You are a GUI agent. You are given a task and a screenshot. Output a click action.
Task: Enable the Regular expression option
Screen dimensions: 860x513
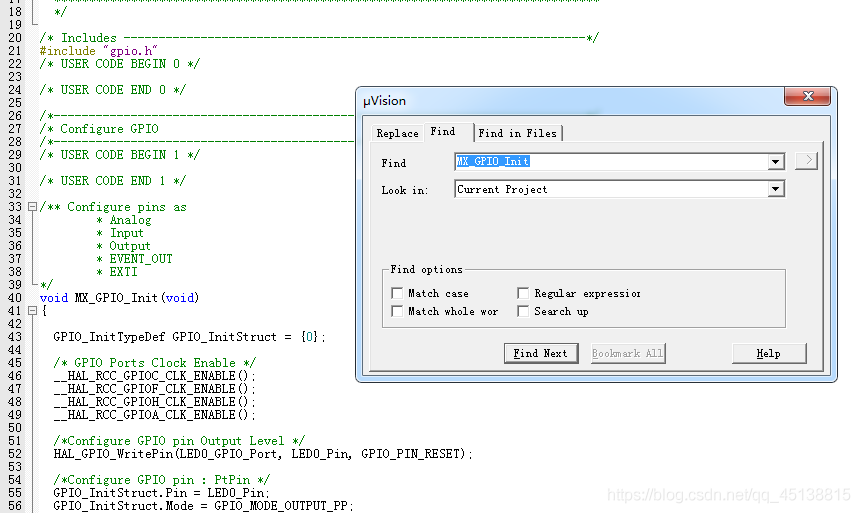[x=523, y=294]
